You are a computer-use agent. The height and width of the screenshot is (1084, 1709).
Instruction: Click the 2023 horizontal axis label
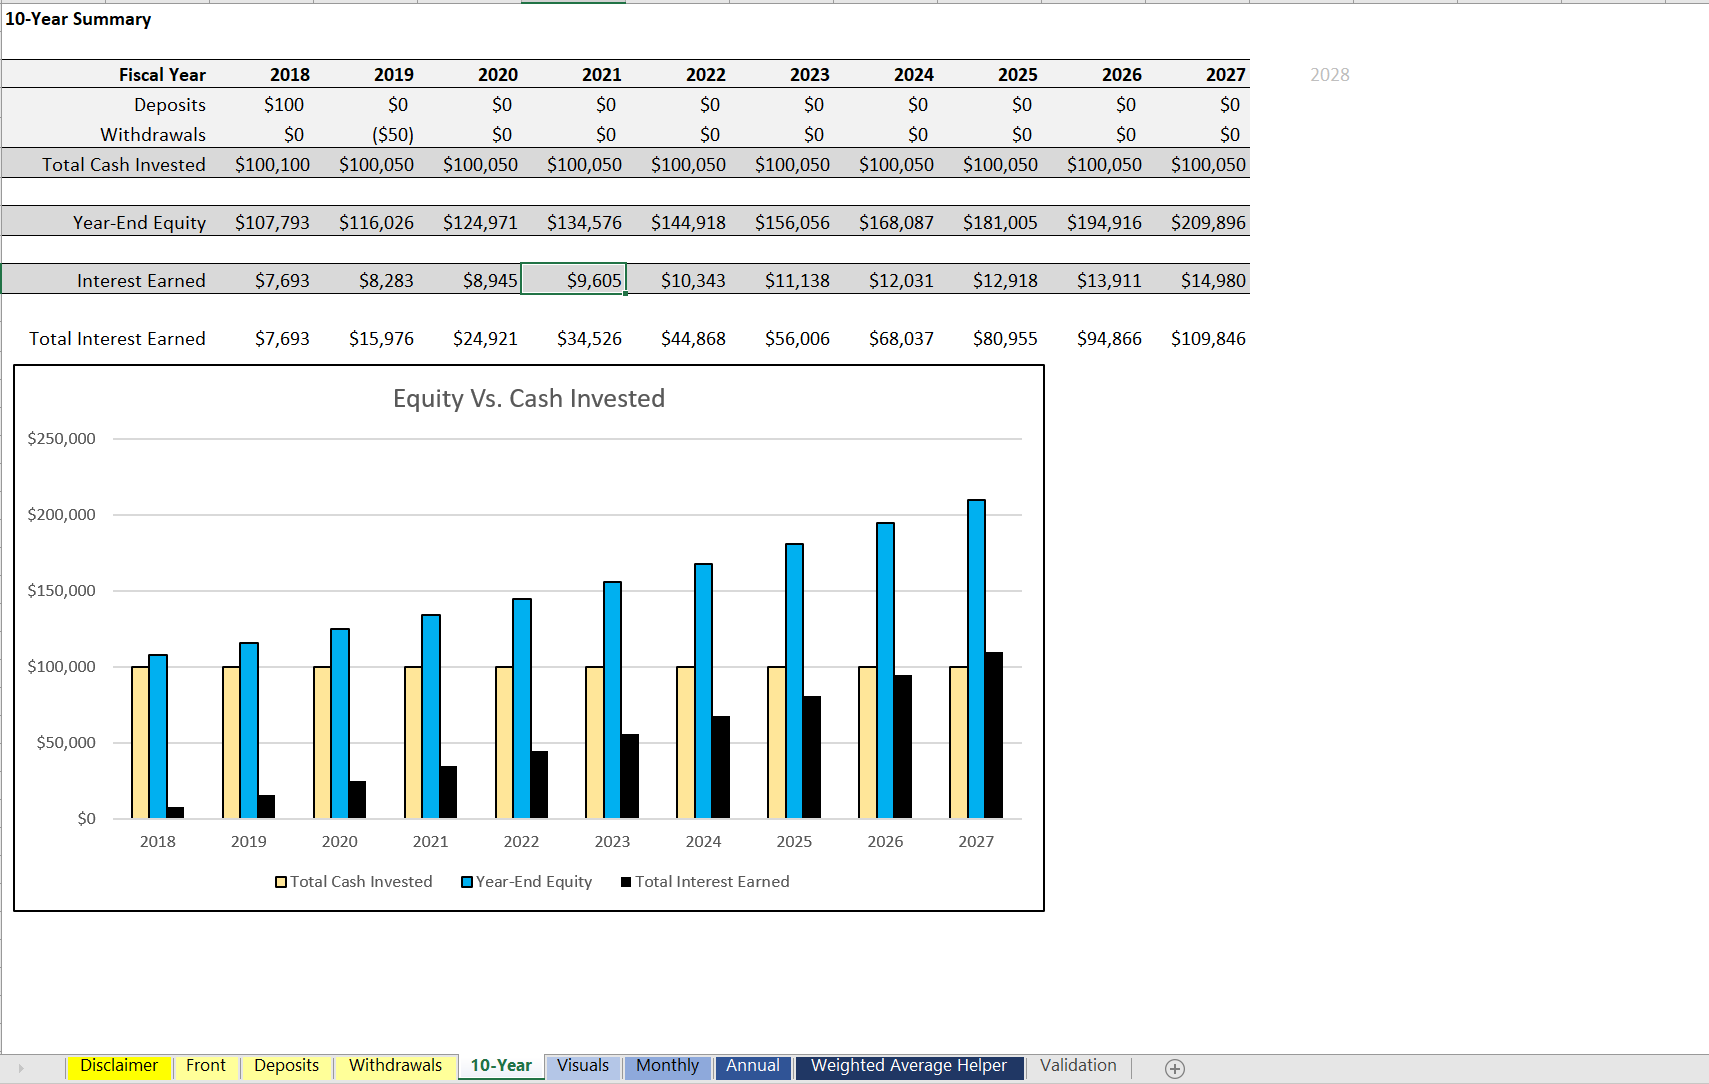click(x=612, y=842)
